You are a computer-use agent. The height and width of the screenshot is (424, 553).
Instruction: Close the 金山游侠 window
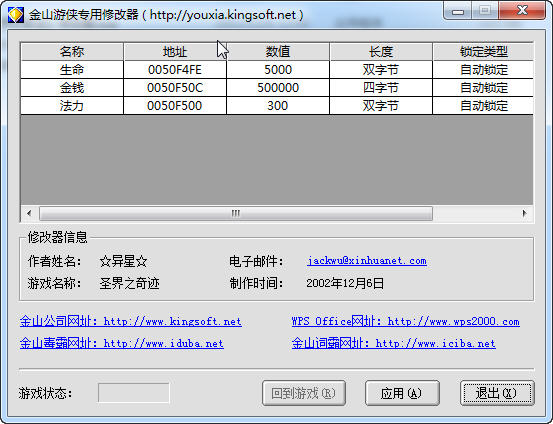[x=522, y=11]
